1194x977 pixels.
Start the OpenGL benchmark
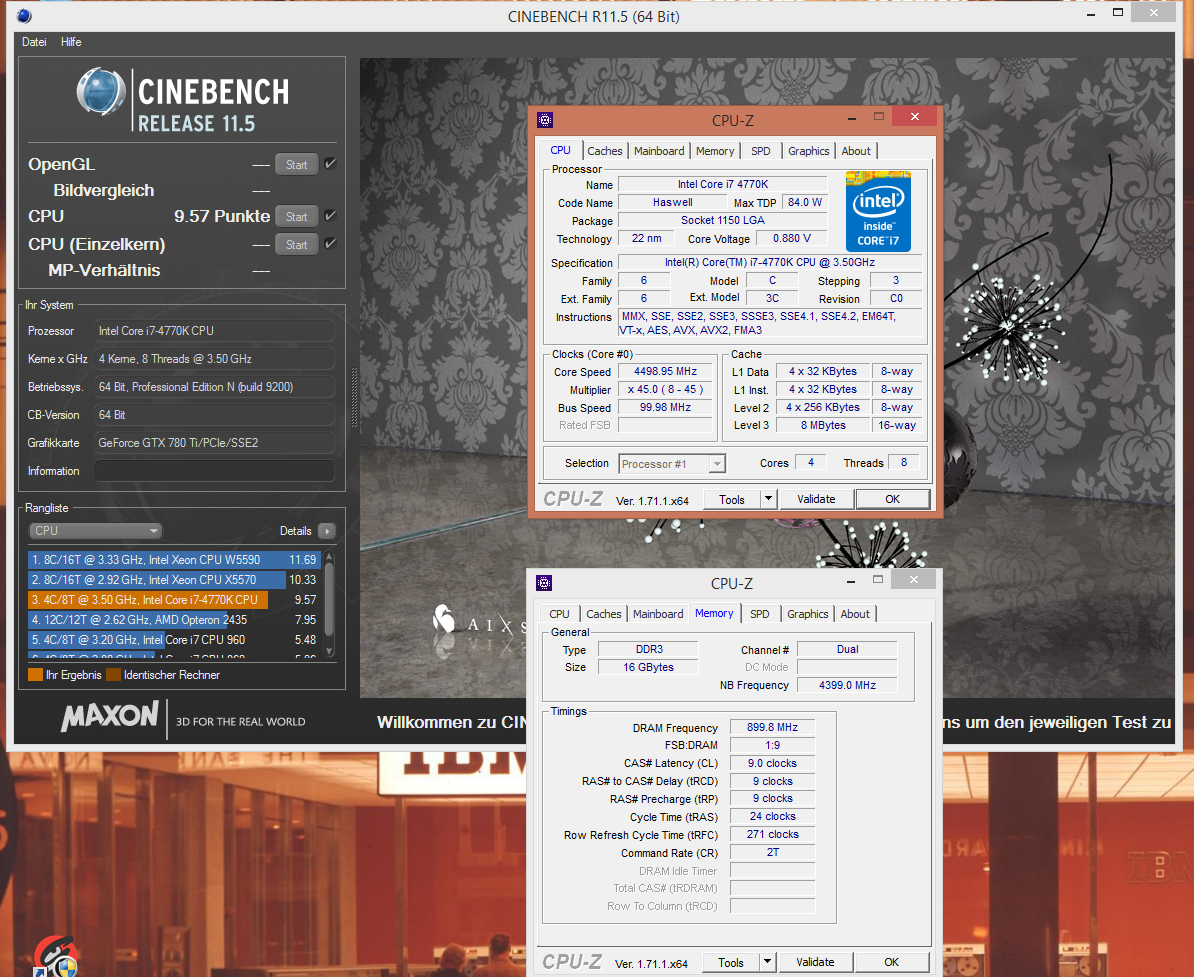click(296, 164)
